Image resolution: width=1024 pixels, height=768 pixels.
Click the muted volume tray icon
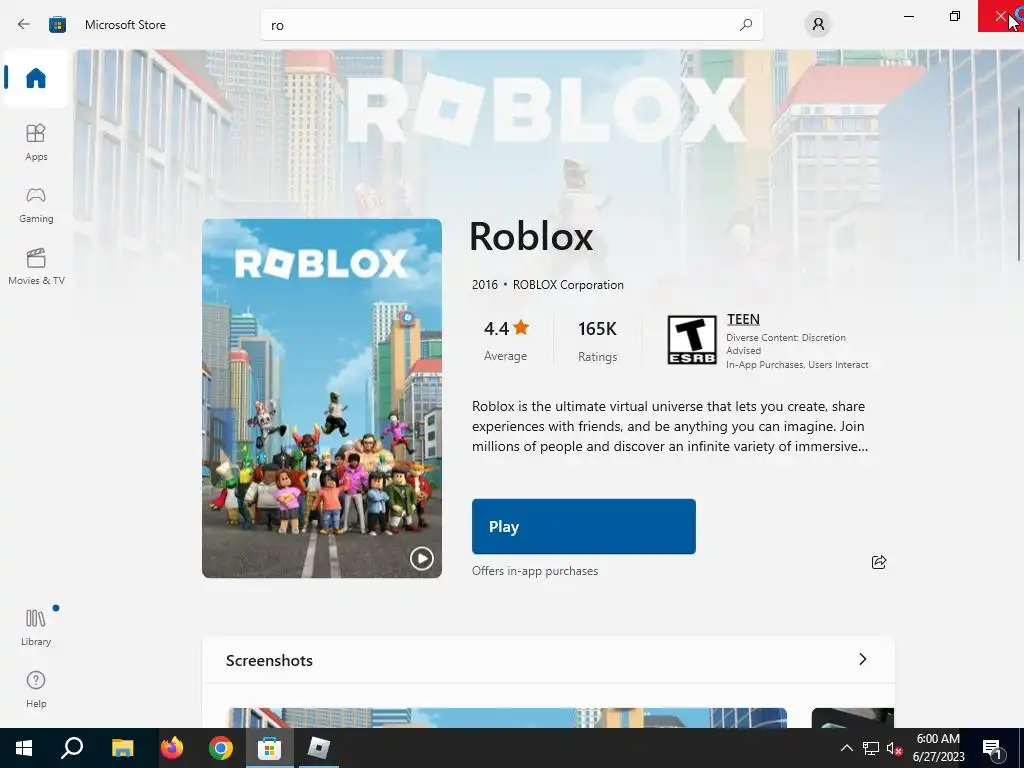pos(894,748)
